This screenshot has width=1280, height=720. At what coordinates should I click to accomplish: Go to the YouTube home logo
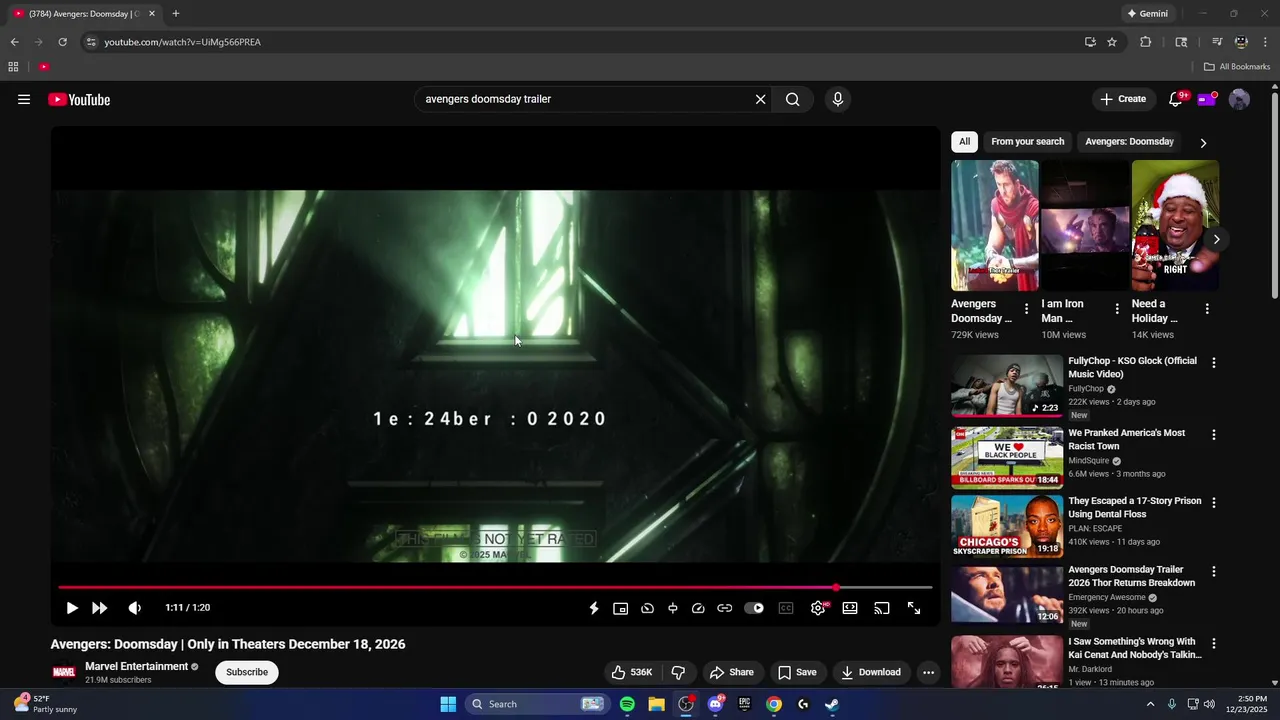(x=79, y=99)
